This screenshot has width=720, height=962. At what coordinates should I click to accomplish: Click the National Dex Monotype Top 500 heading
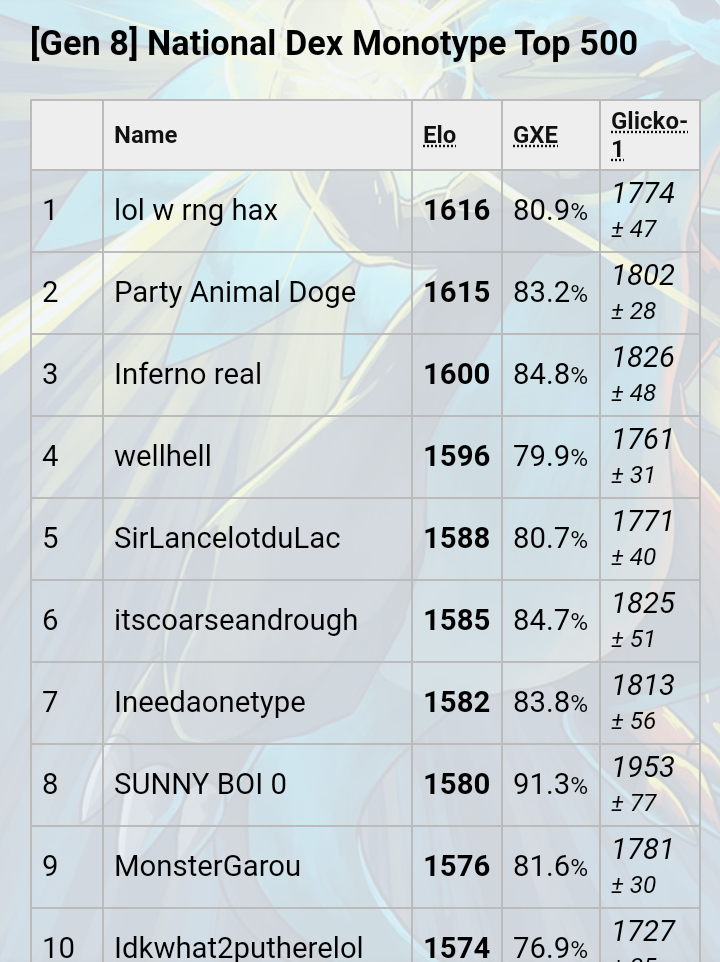pyautogui.click(x=334, y=44)
